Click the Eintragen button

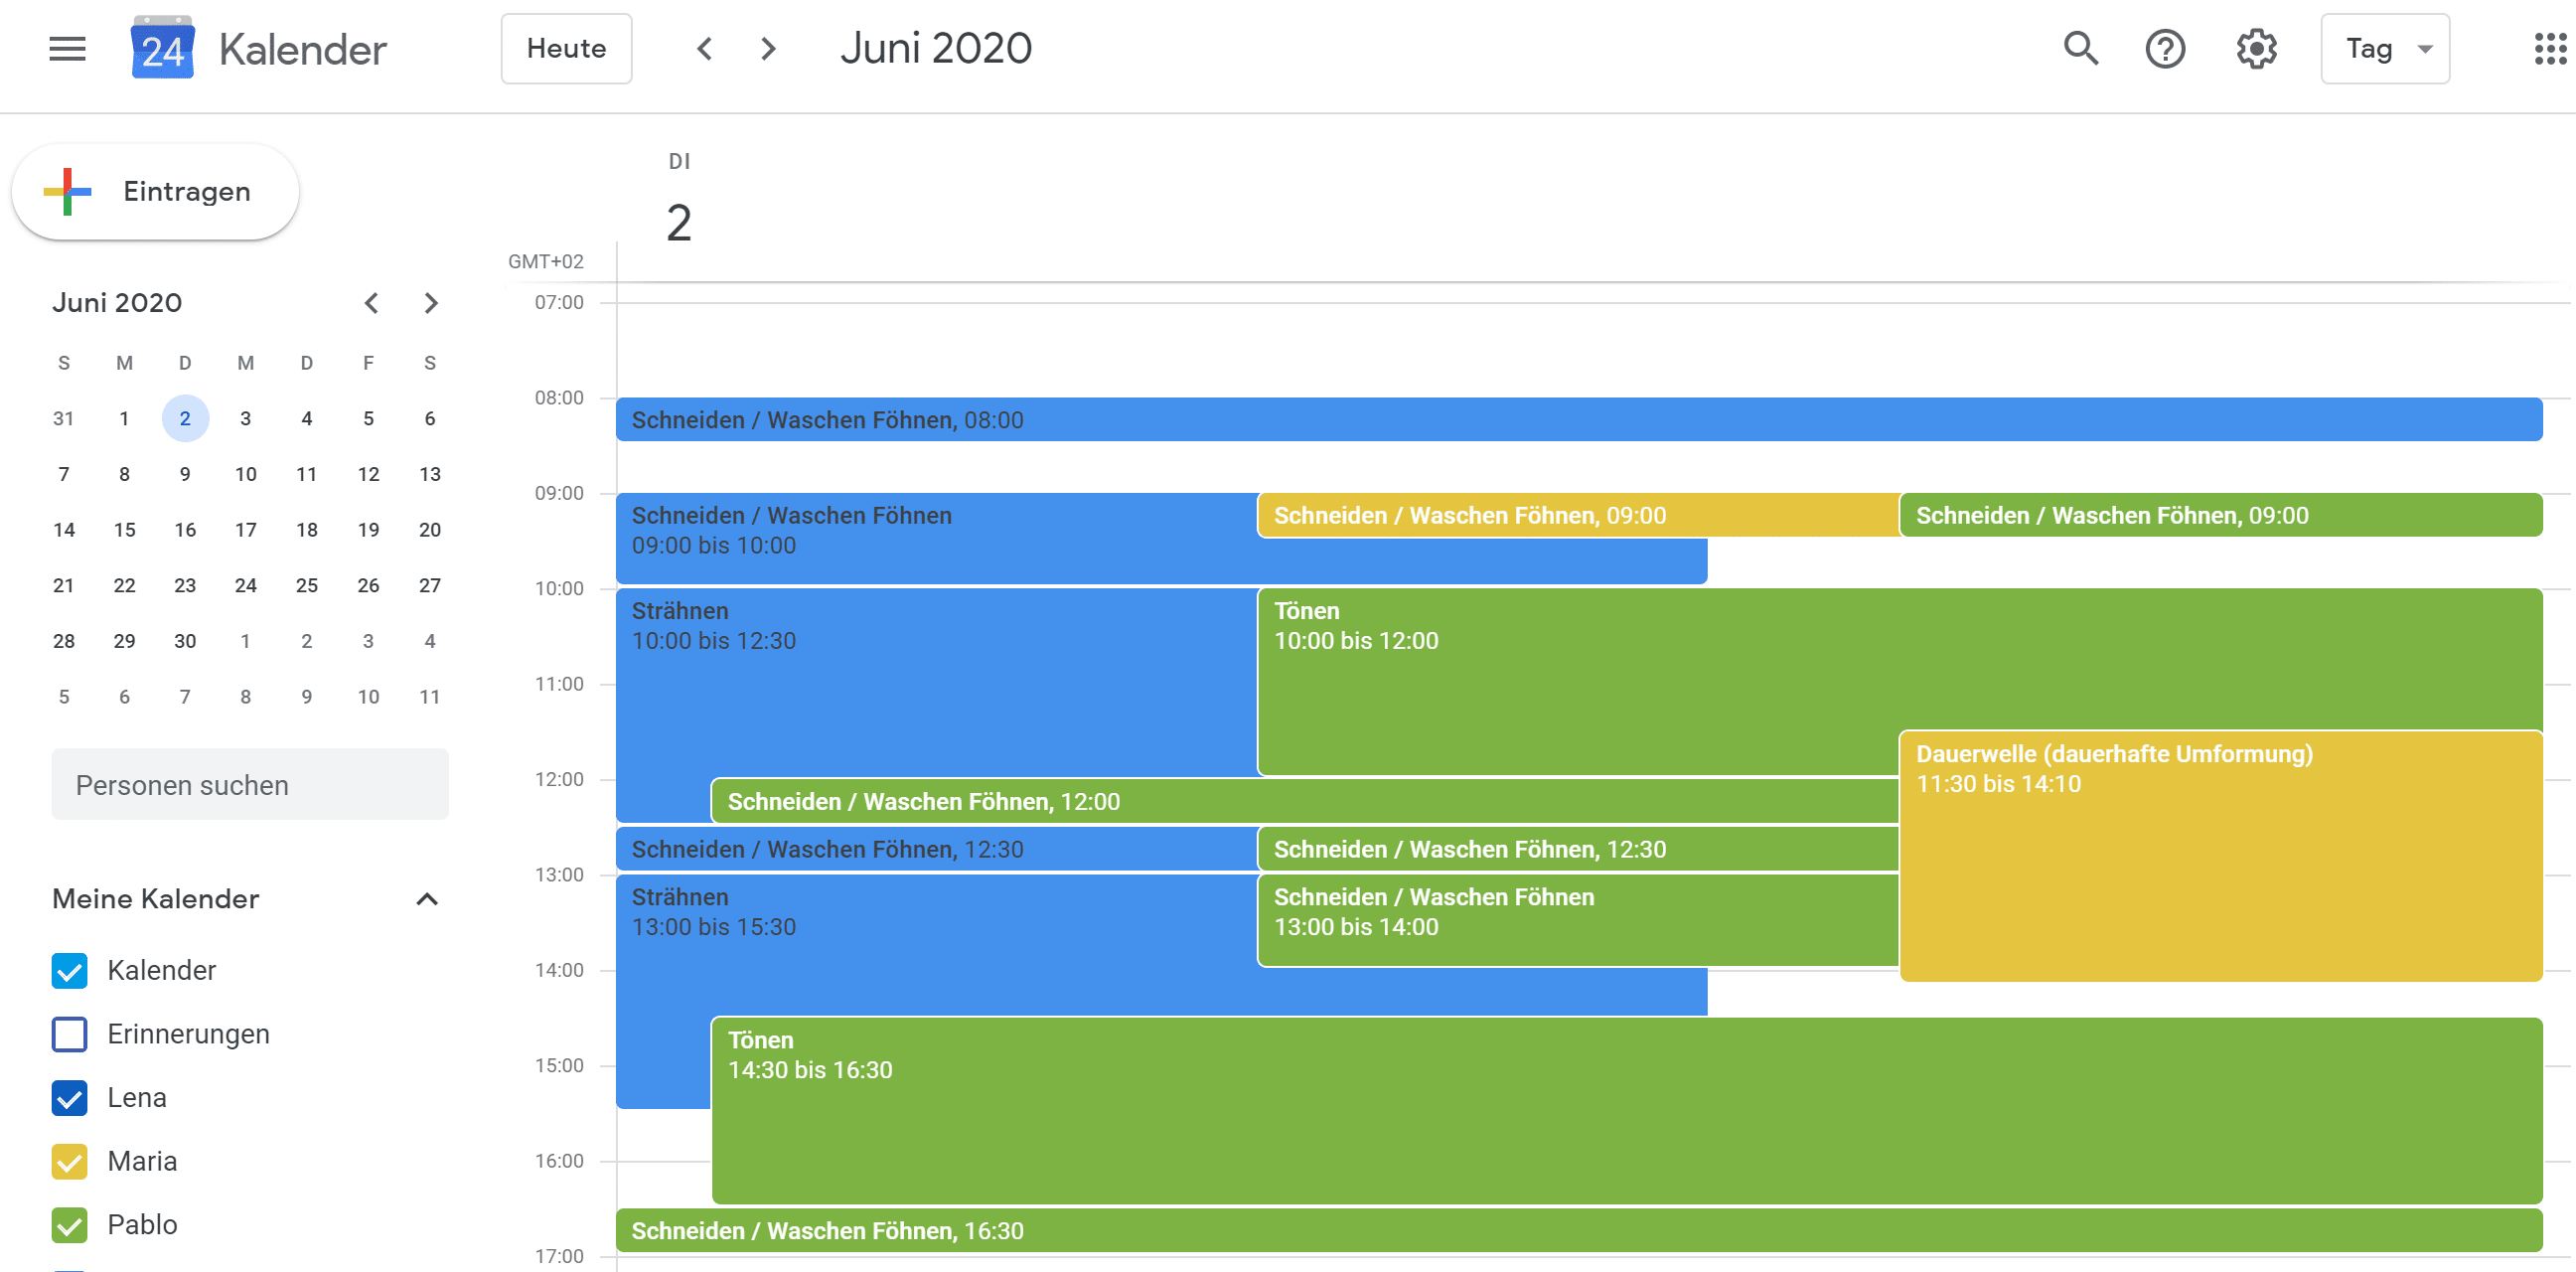186,191
